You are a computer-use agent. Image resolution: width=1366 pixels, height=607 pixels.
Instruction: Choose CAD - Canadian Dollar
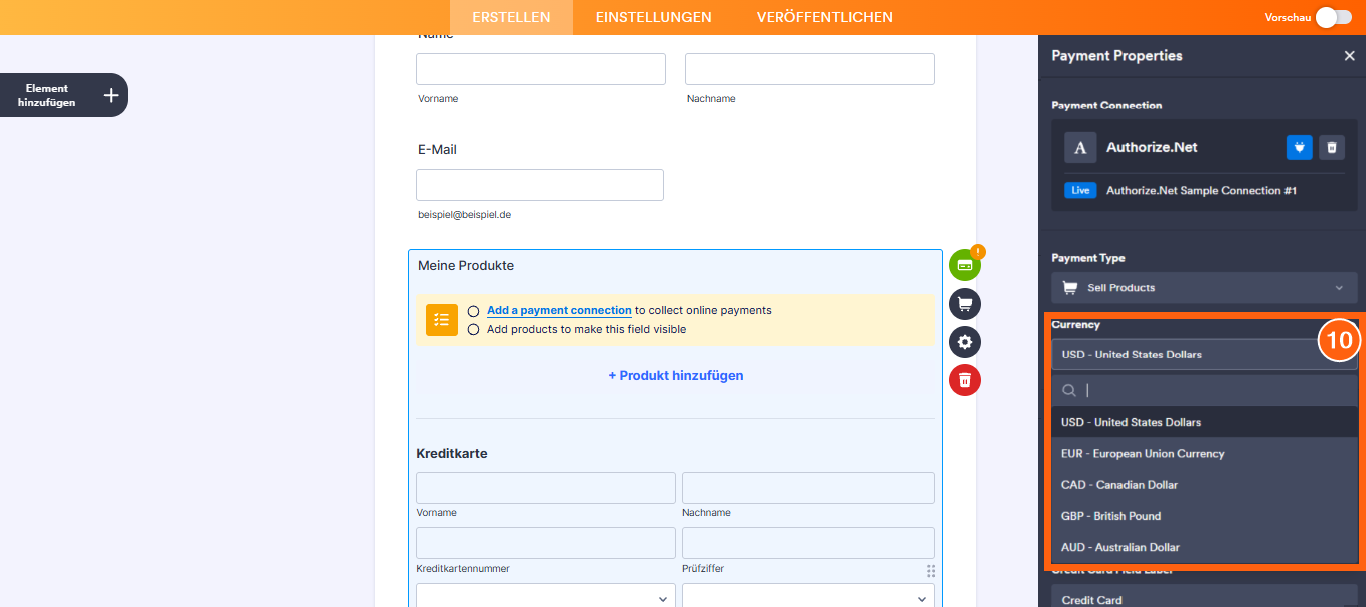pos(1204,484)
